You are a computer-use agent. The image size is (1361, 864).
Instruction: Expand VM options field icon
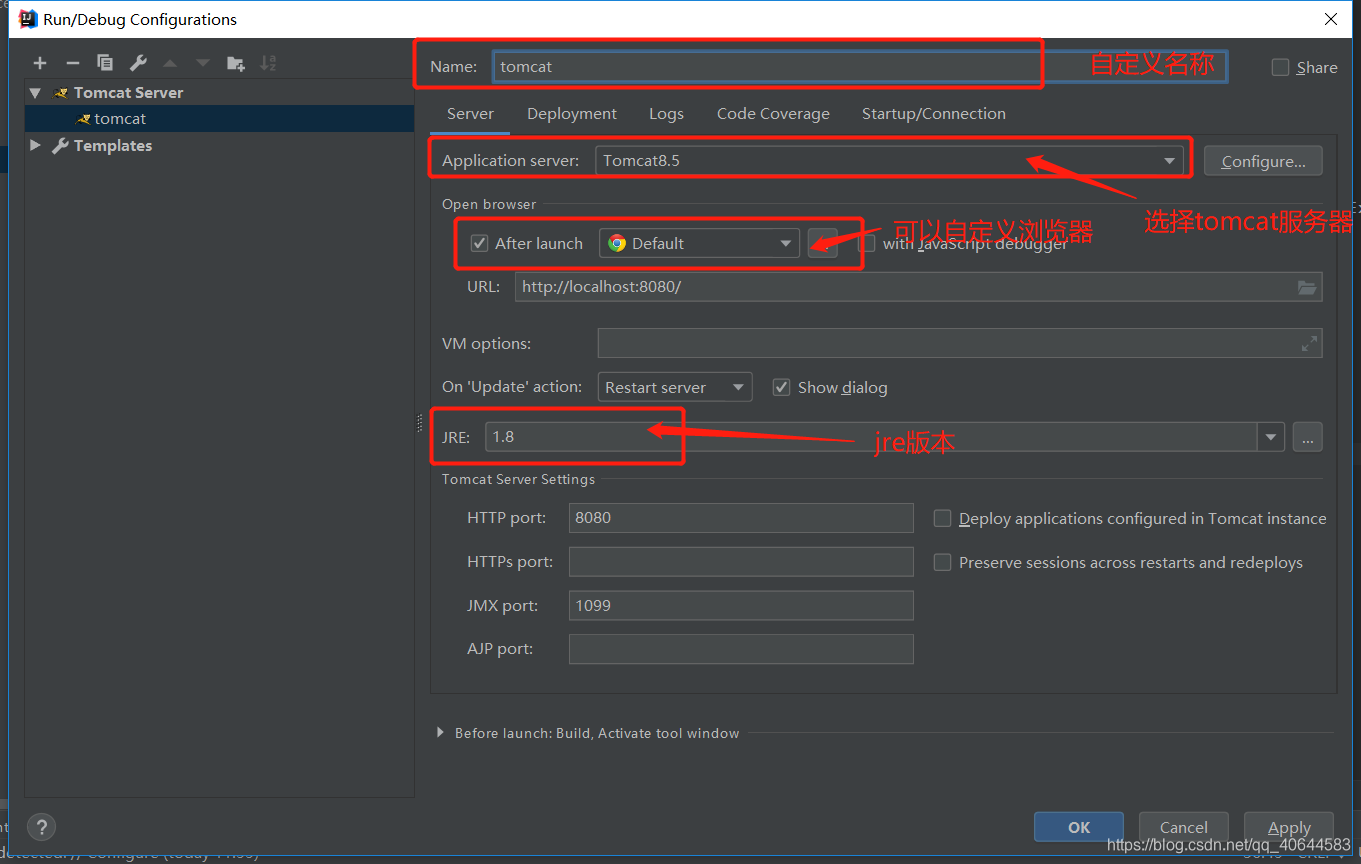[1309, 343]
